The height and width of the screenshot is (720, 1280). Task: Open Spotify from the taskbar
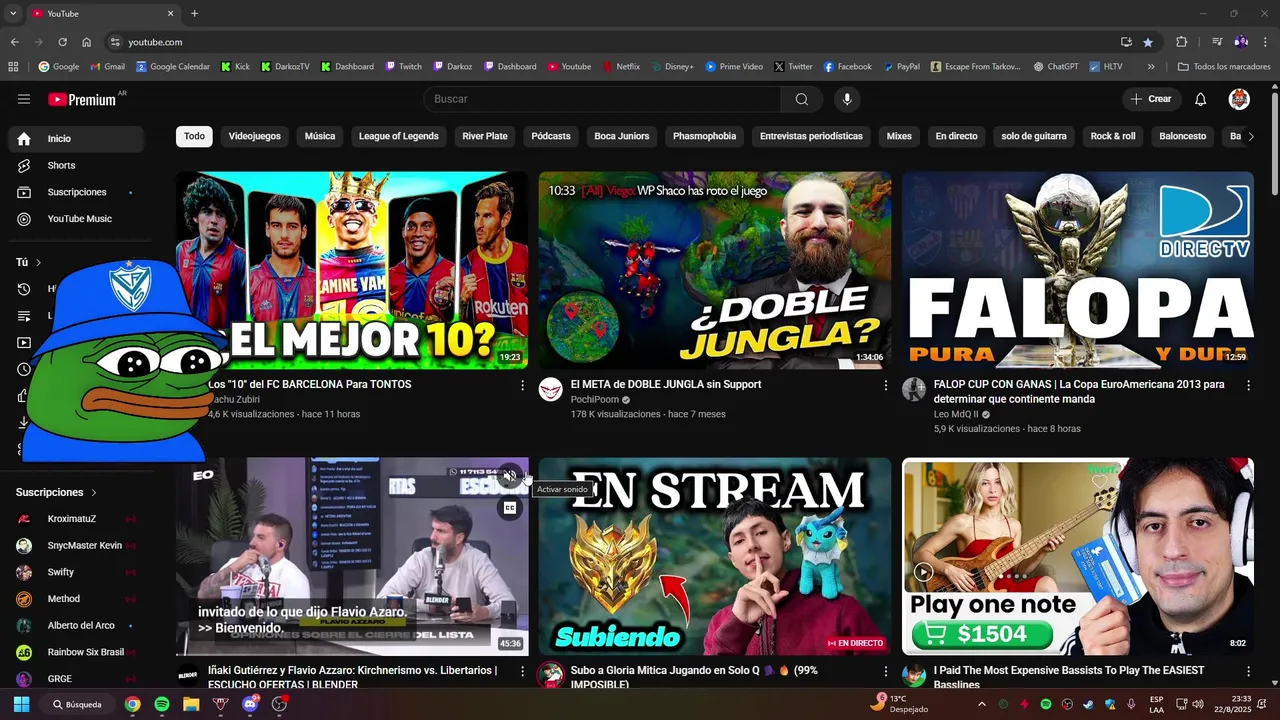pyautogui.click(x=162, y=704)
